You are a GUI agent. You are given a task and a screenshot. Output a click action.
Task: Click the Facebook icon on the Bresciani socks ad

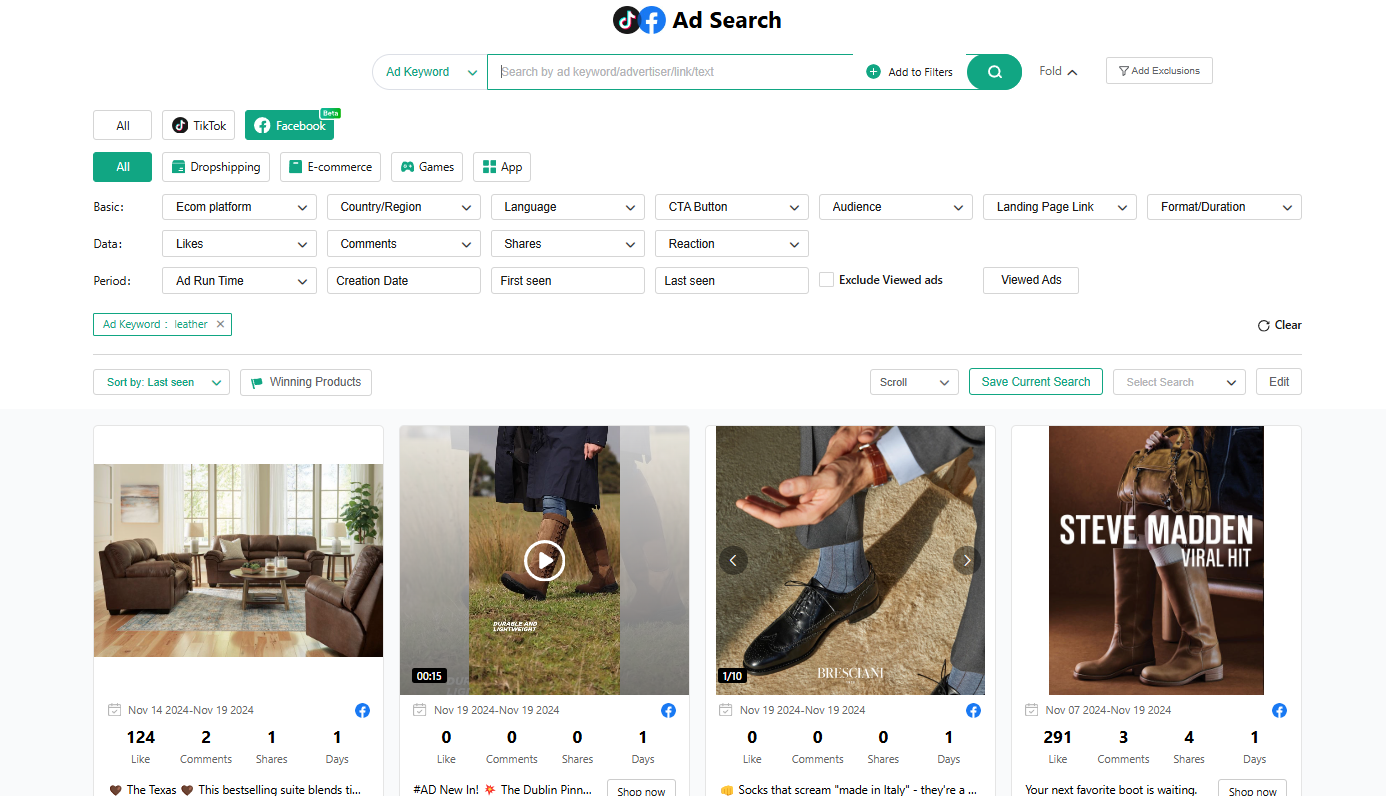pyautogui.click(x=973, y=710)
